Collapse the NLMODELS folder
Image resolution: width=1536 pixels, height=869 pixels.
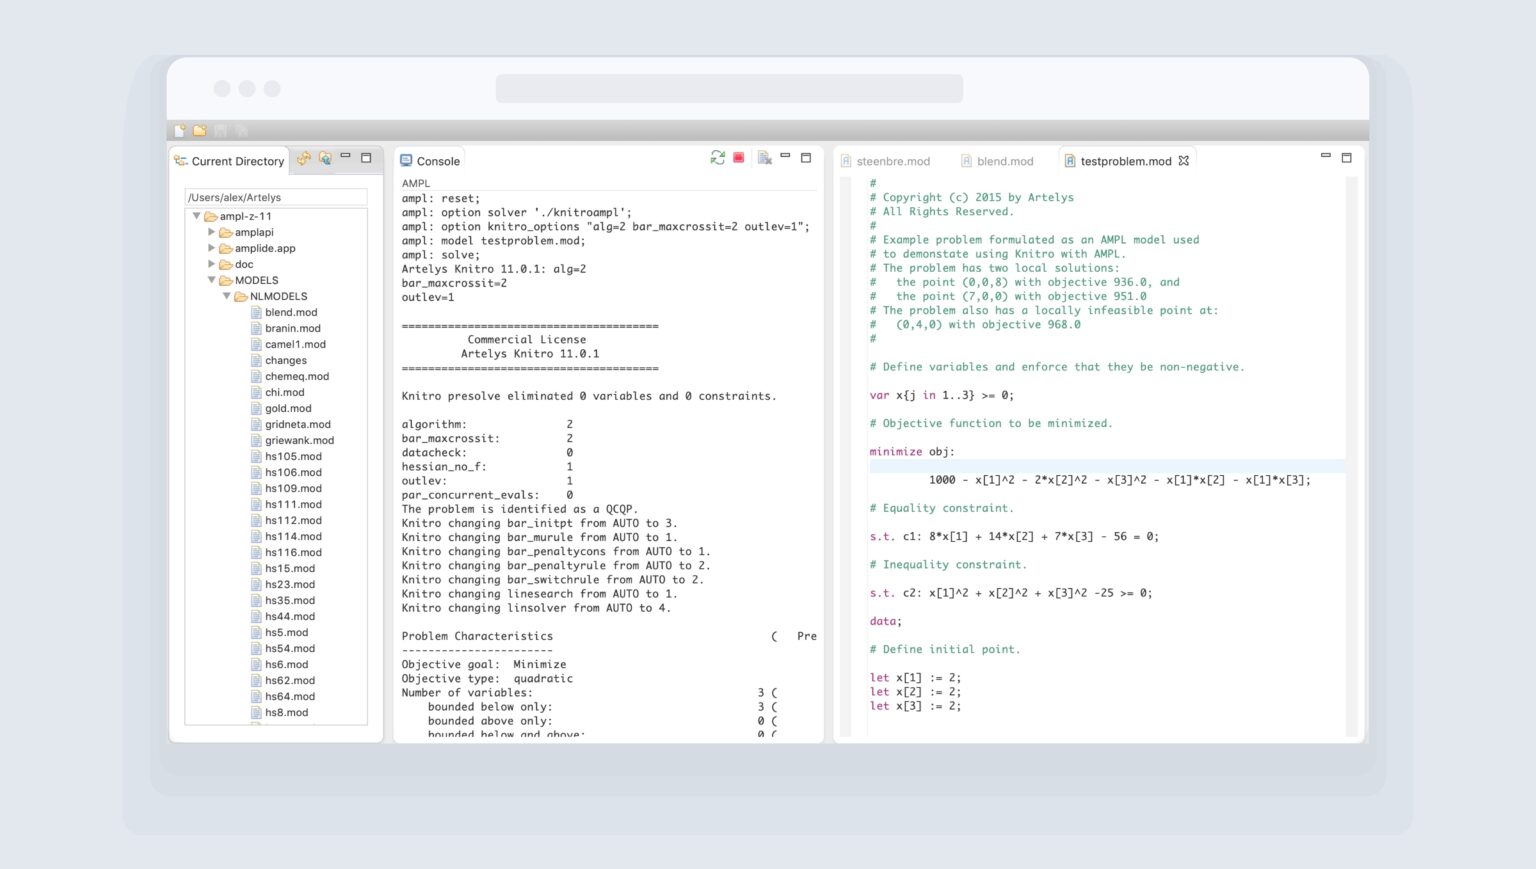pos(226,296)
